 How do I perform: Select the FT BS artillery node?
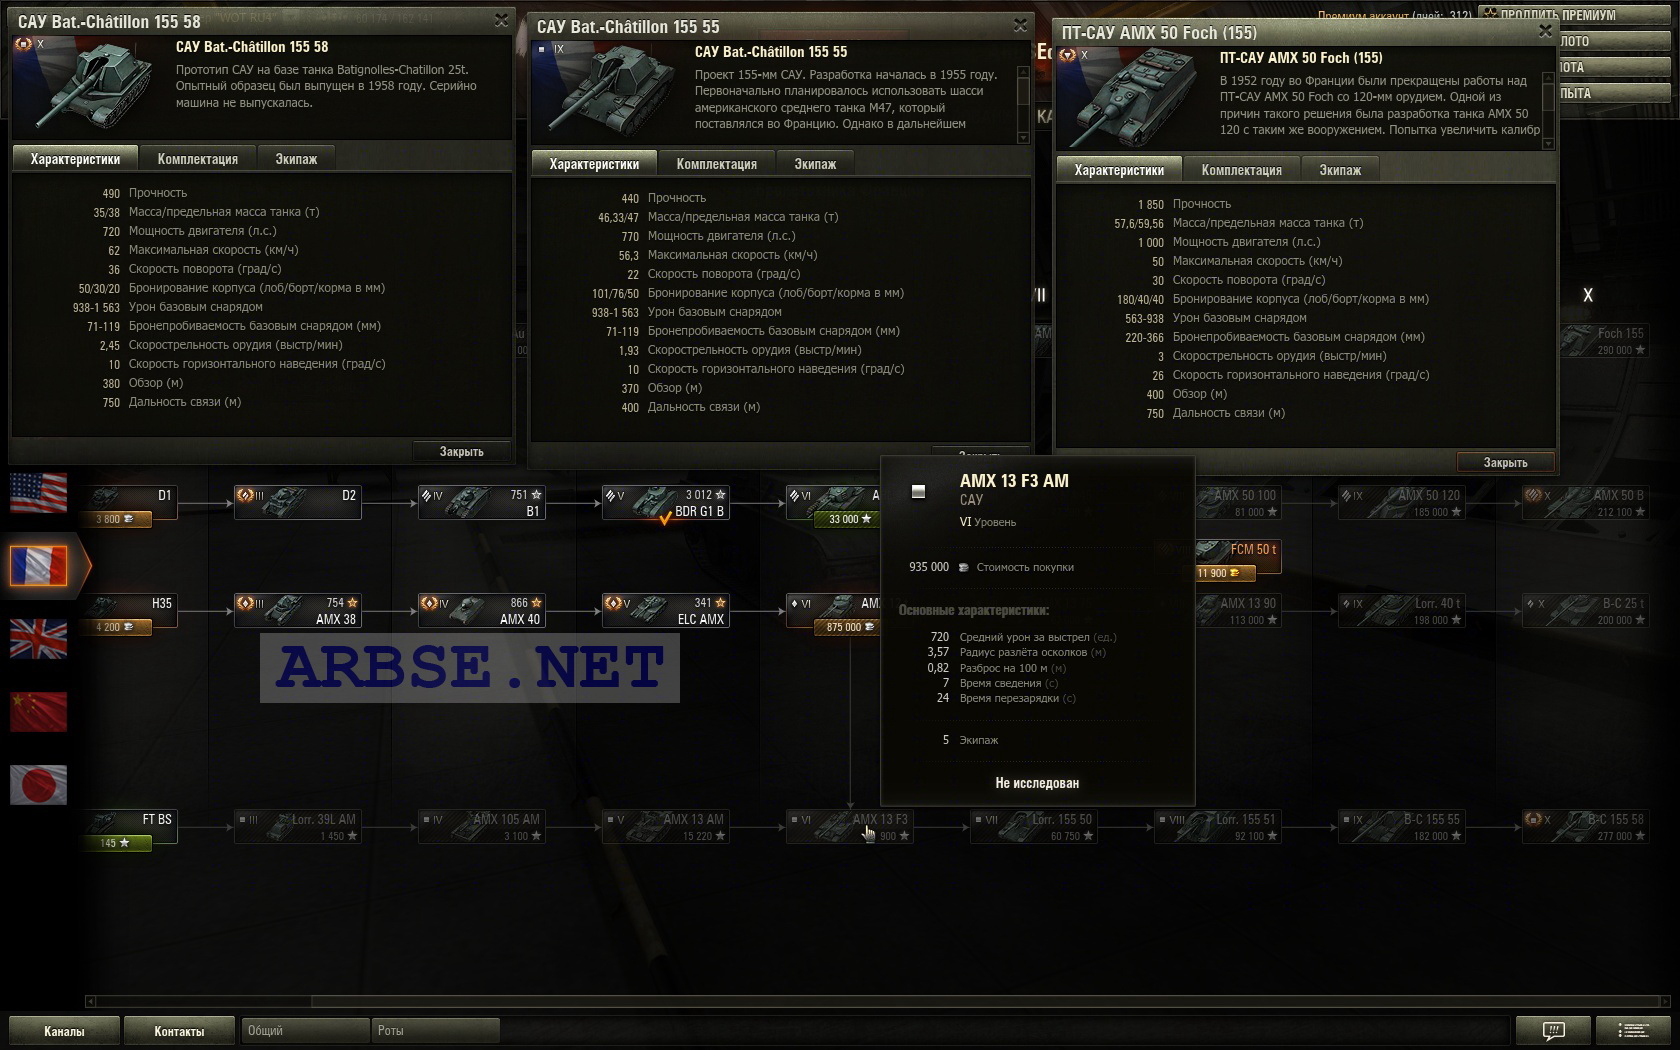coord(132,820)
